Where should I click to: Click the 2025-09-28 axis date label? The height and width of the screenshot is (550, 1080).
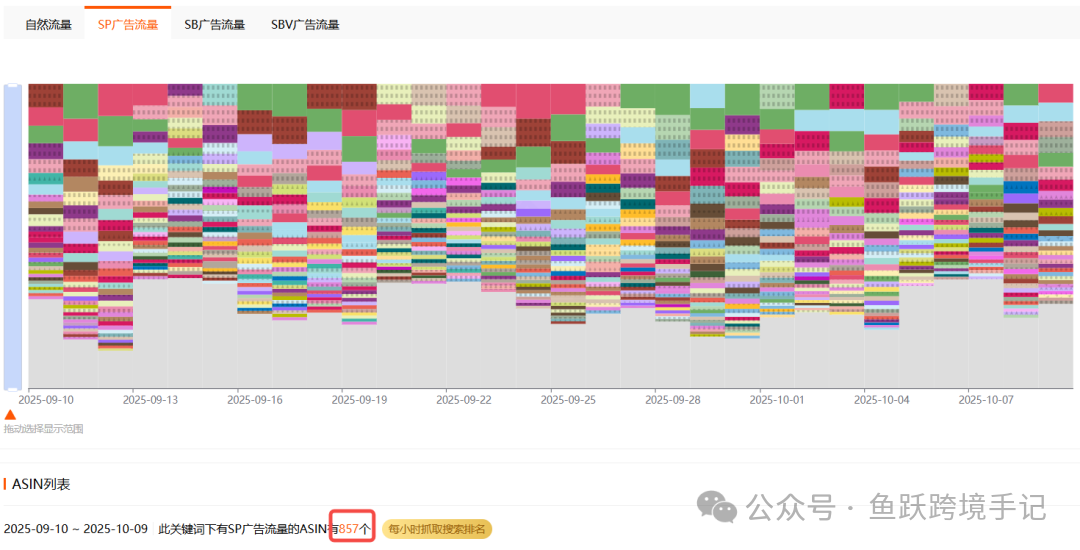point(674,399)
